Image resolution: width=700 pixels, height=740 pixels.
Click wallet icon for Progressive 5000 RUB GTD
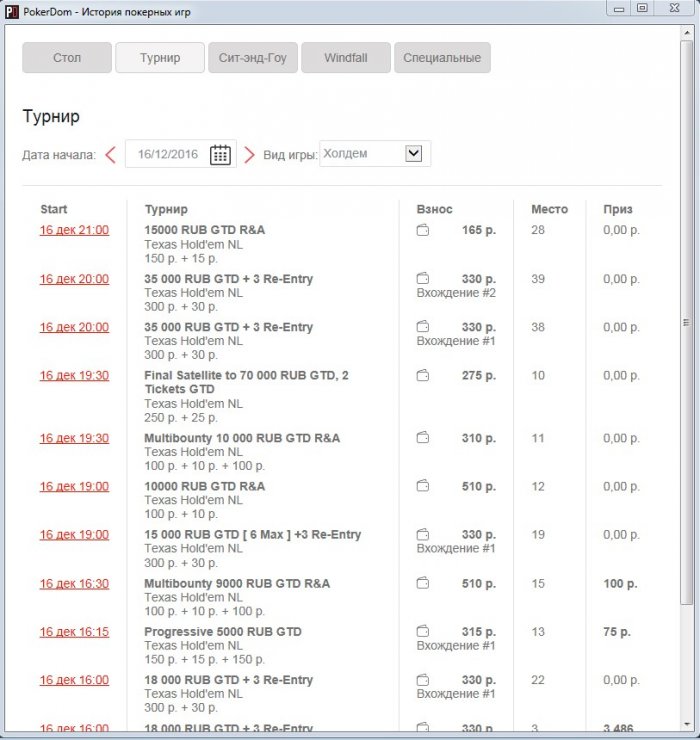pyautogui.click(x=423, y=631)
